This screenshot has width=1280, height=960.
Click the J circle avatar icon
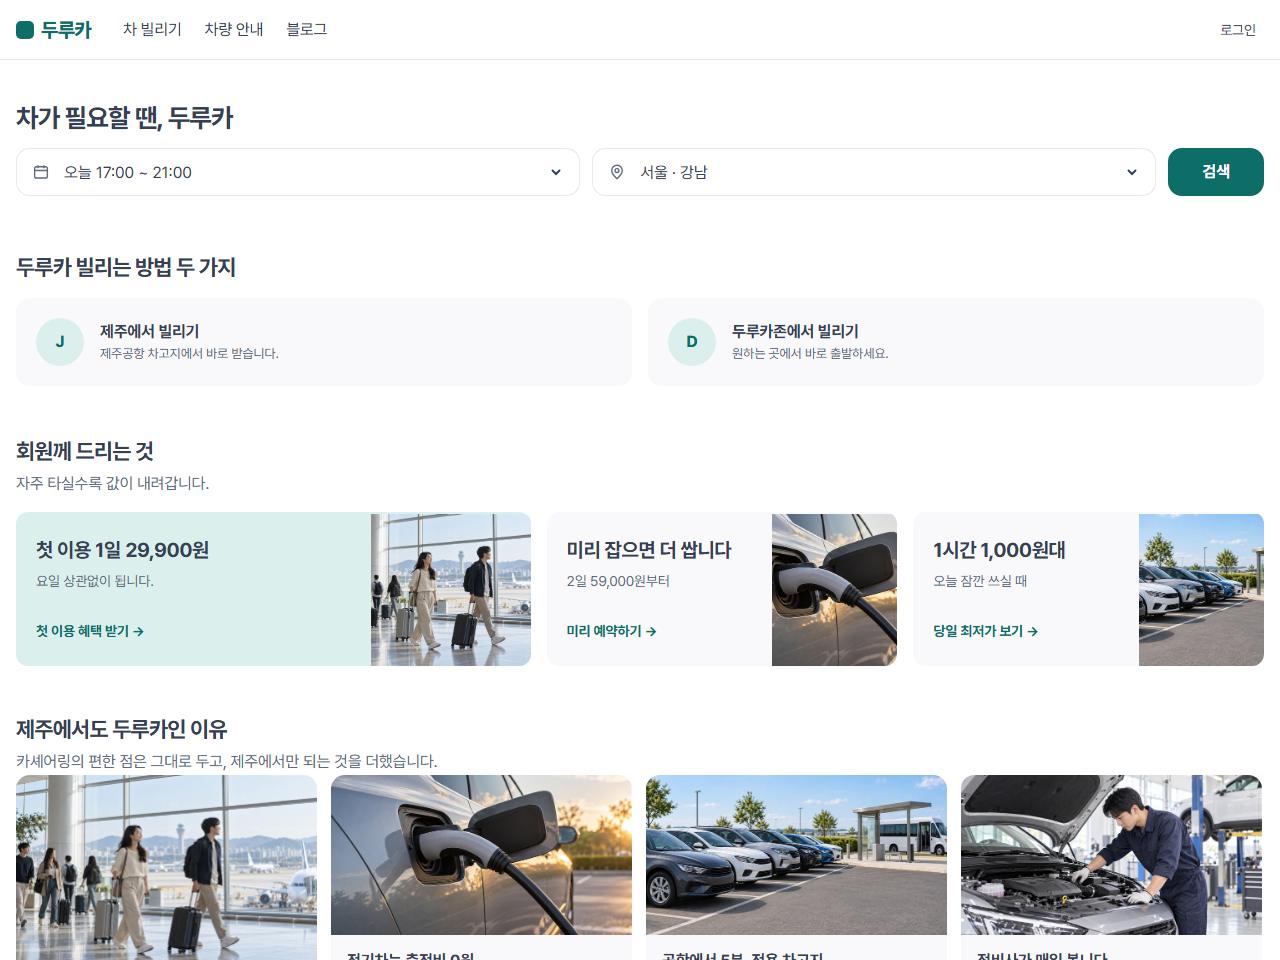[60, 342]
